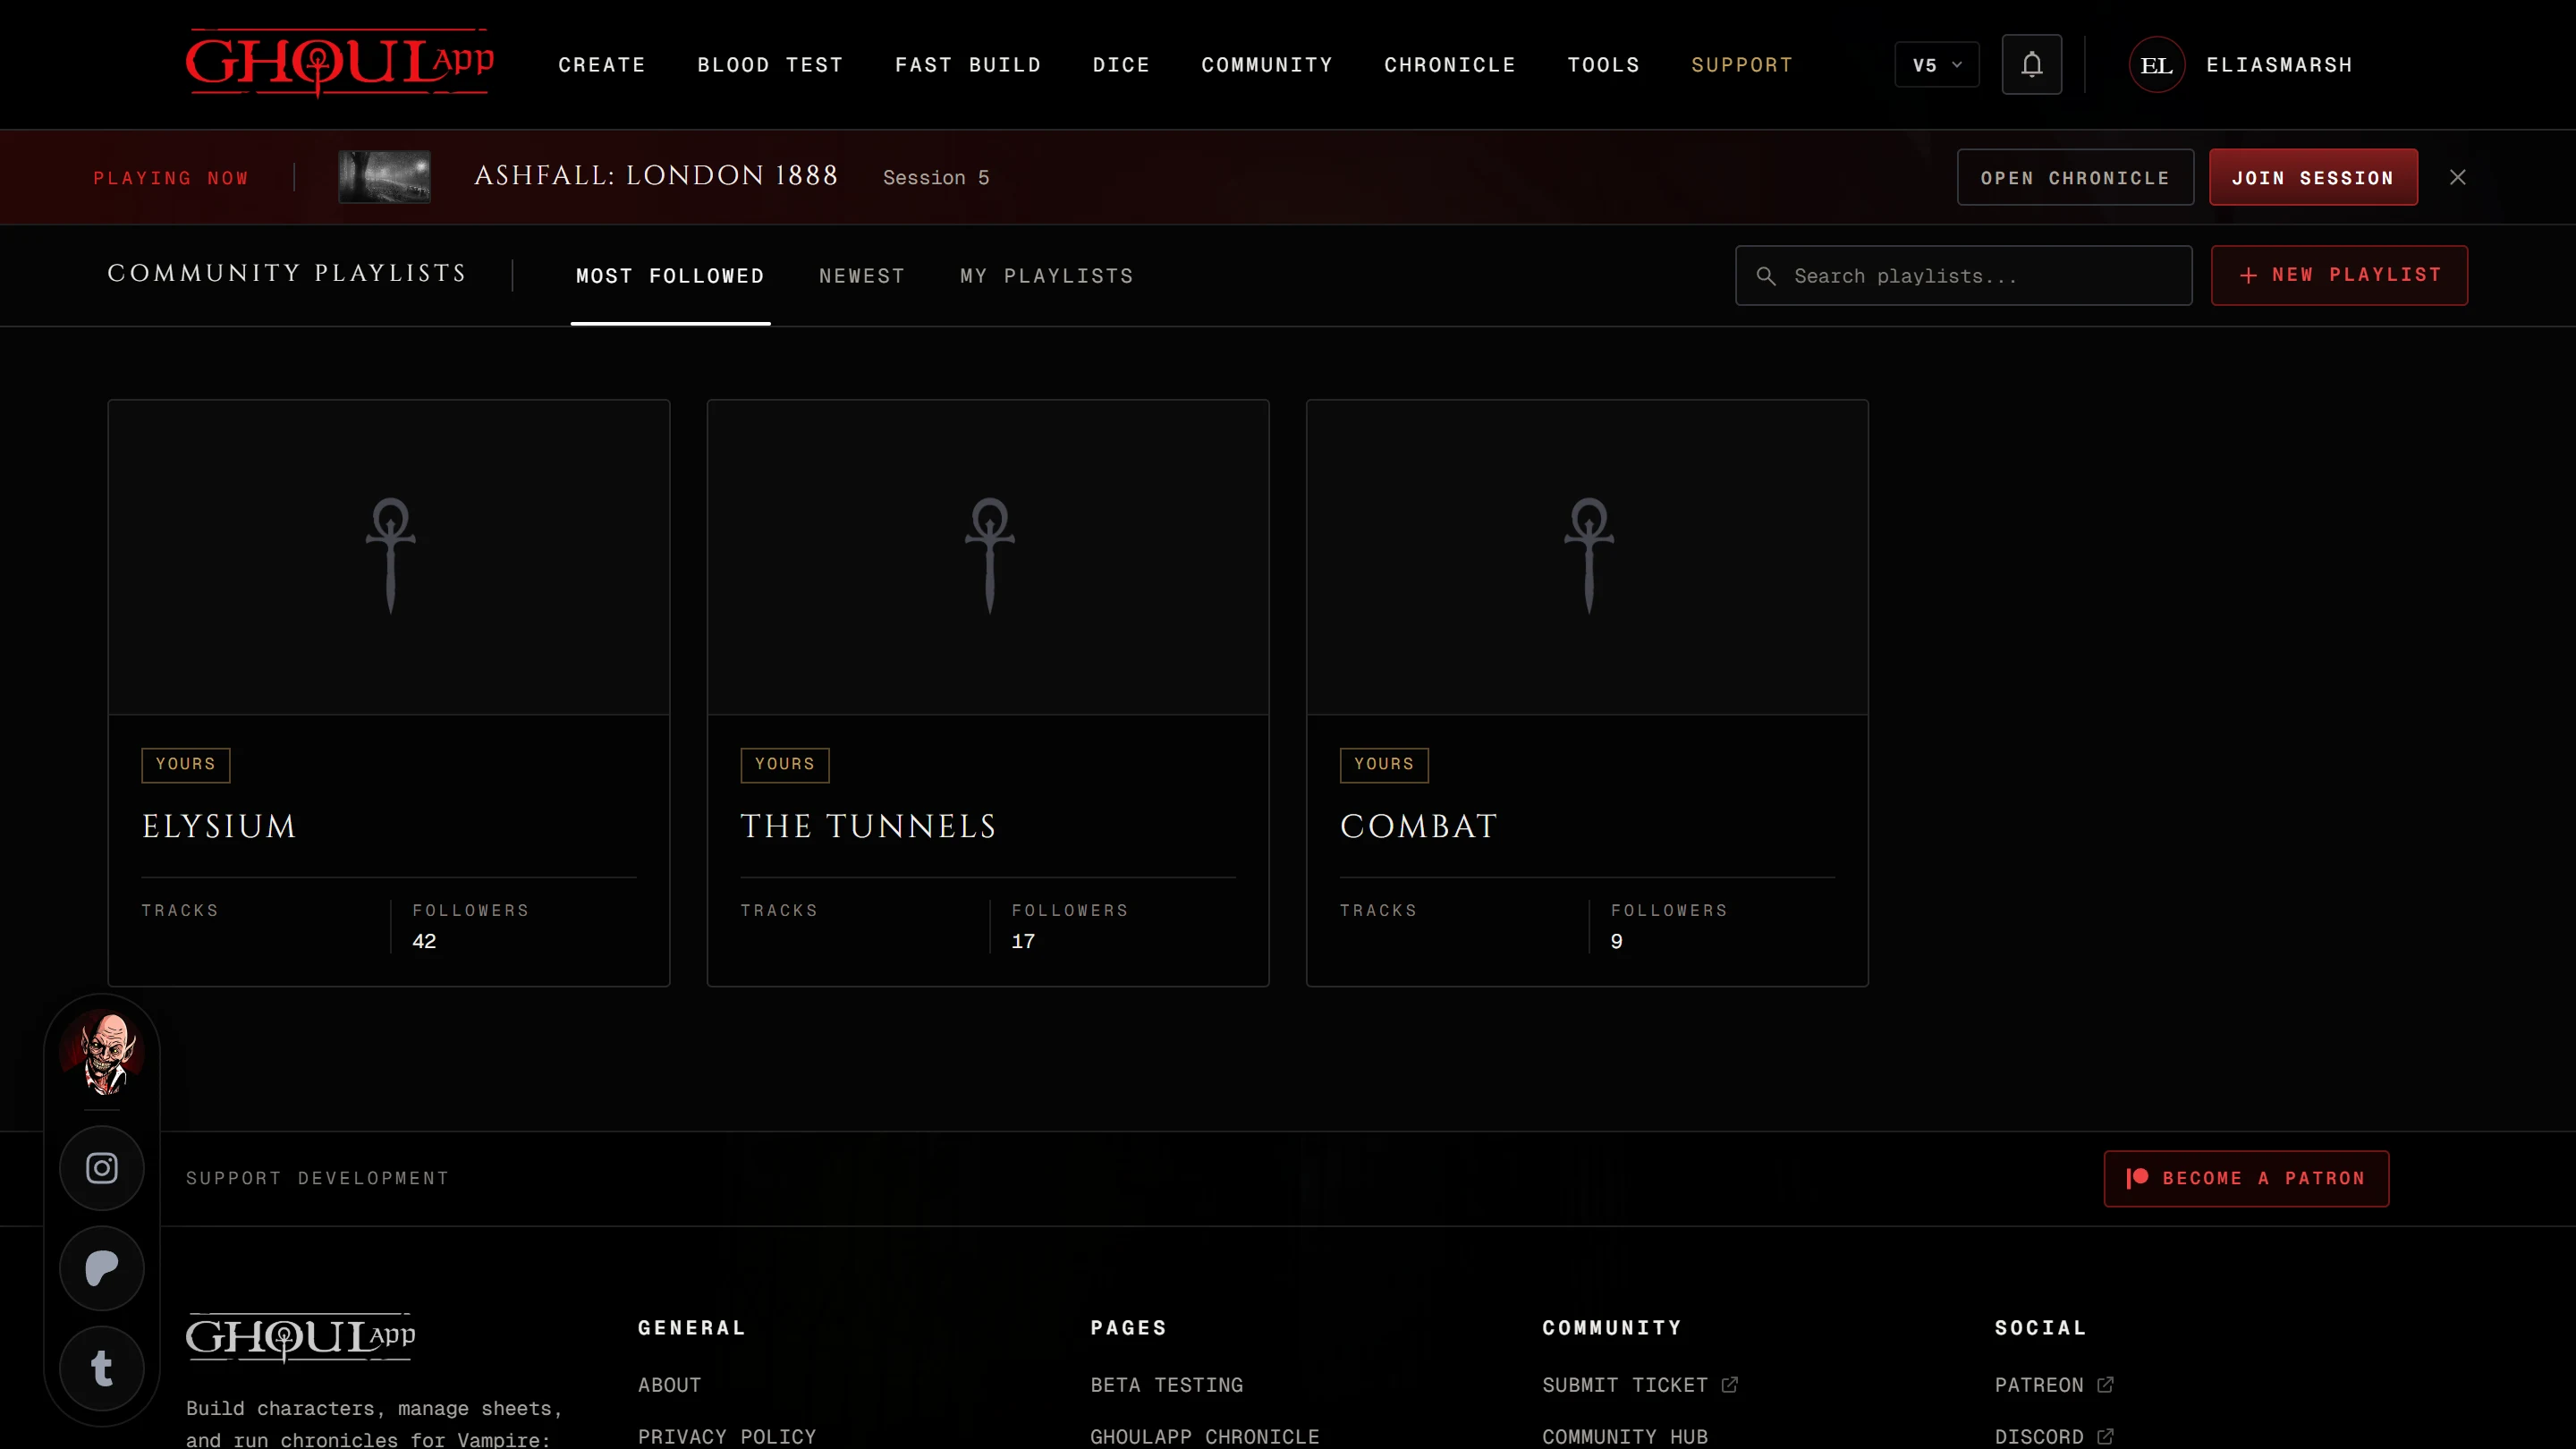Click The Tunnels playlist ankh cover
The height and width of the screenshot is (1449, 2576).
(x=988, y=557)
